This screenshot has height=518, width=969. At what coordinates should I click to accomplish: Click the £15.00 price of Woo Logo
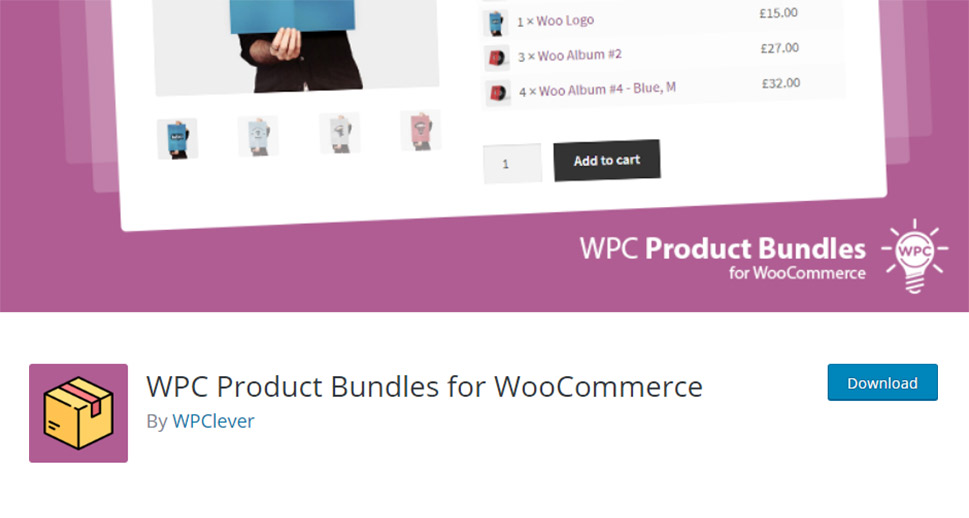click(779, 13)
